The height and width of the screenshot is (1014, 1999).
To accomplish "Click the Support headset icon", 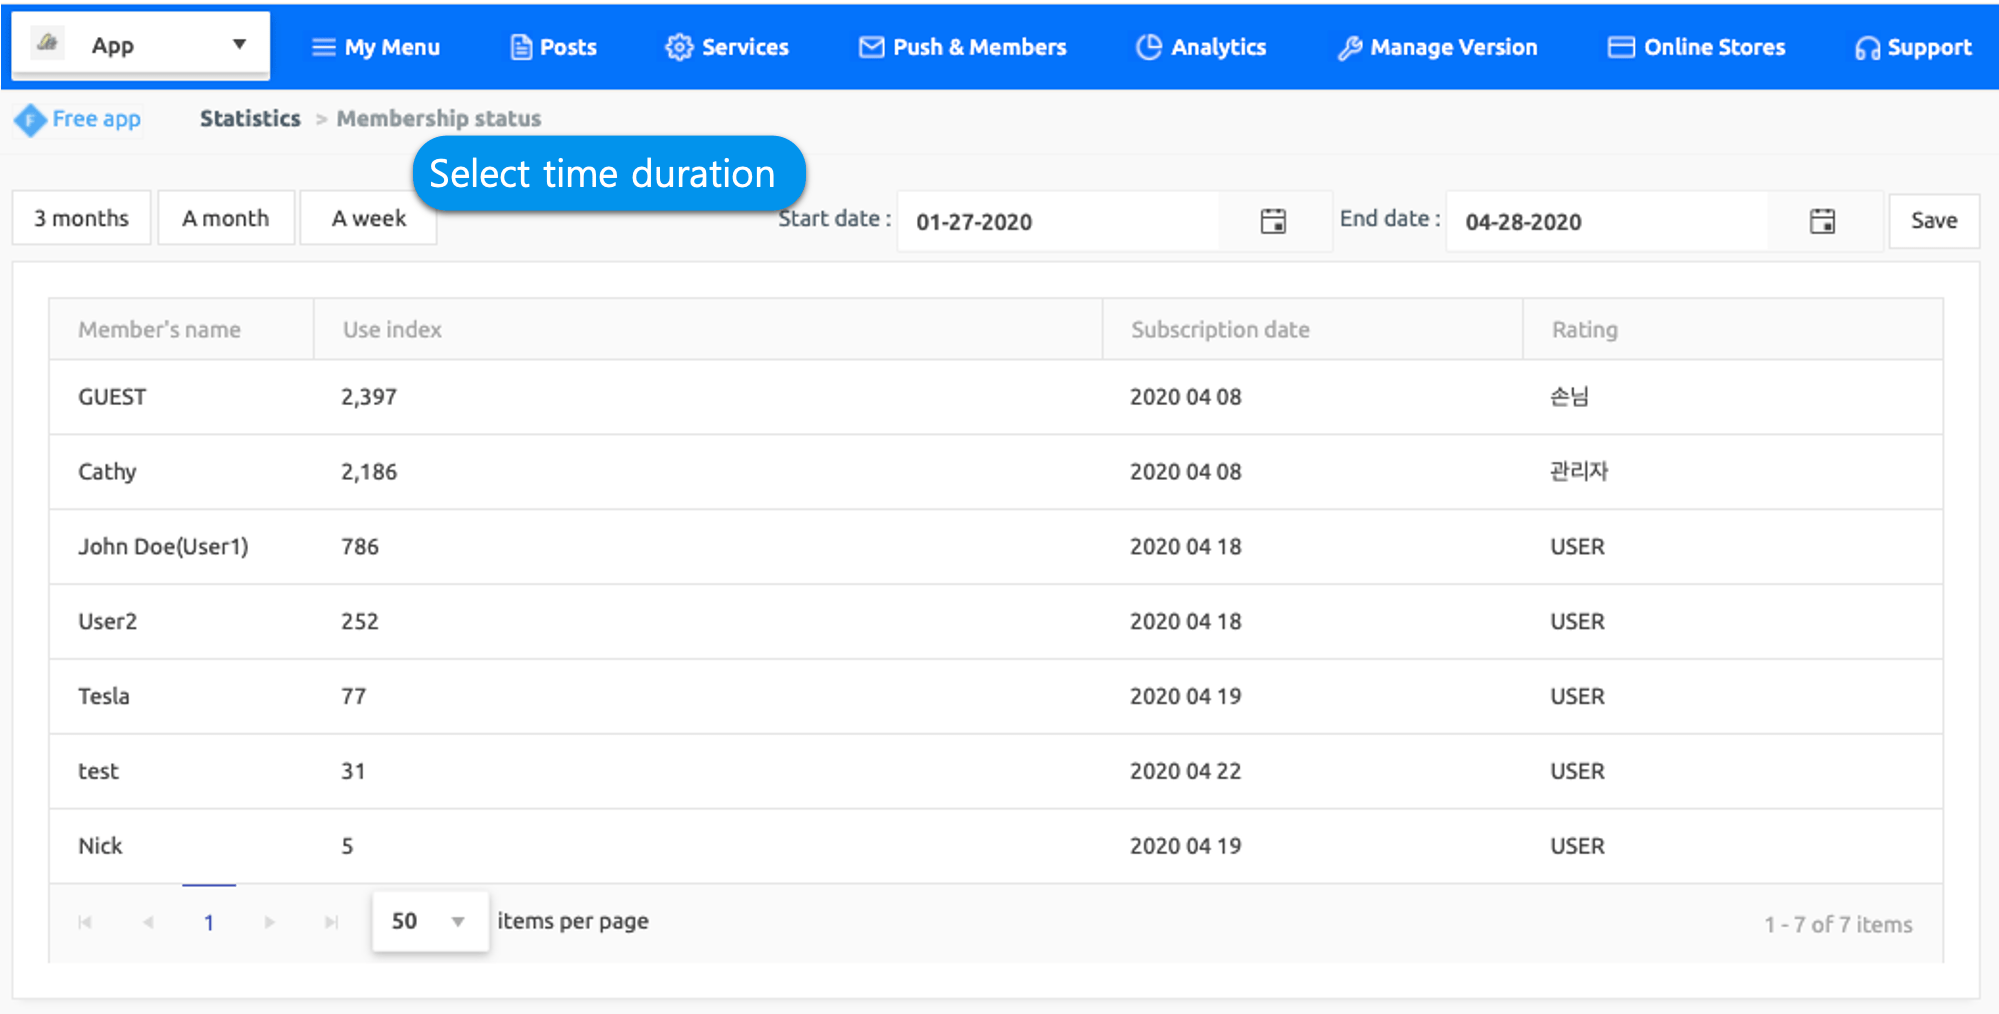I will [x=1866, y=48].
